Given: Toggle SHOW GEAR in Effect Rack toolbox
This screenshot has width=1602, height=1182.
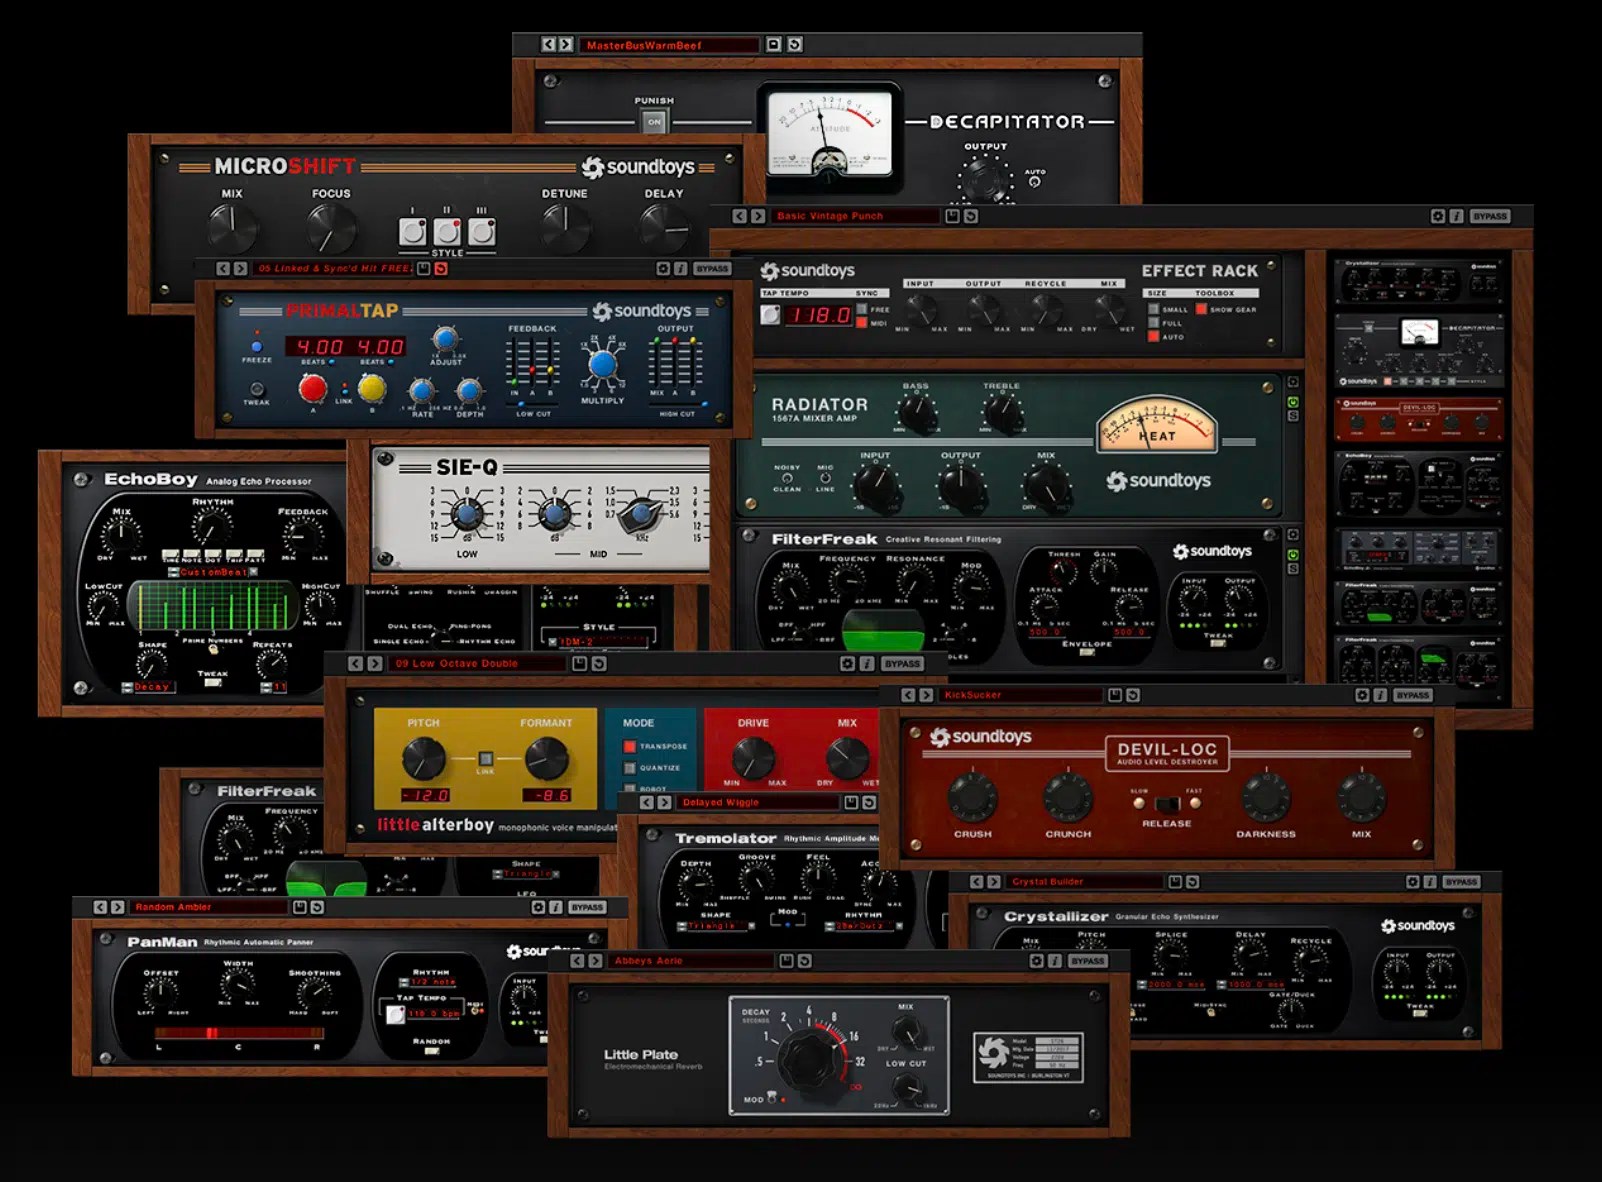Looking at the screenshot, I should click(1201, 309).
